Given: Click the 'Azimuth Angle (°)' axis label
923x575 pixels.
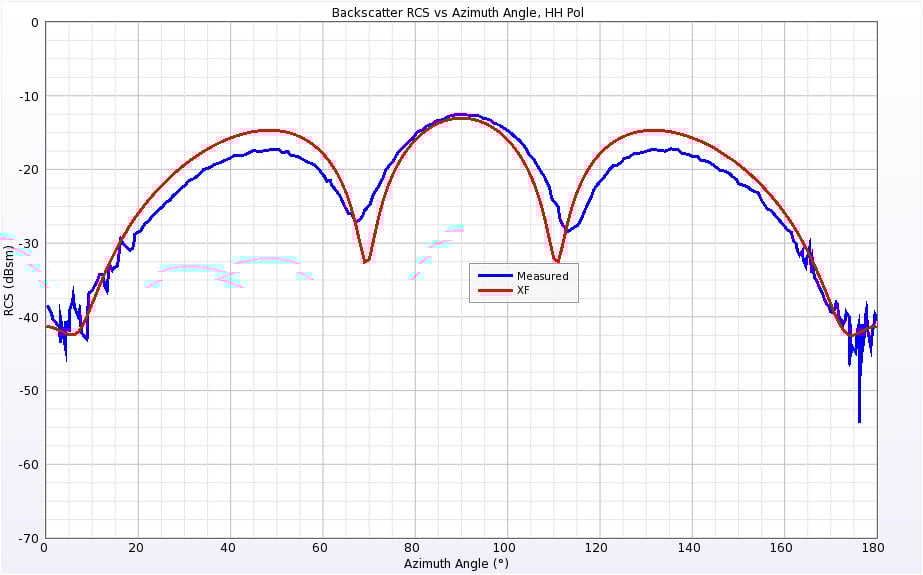Looking at the screenshot, I should click(x=456, y=563).
